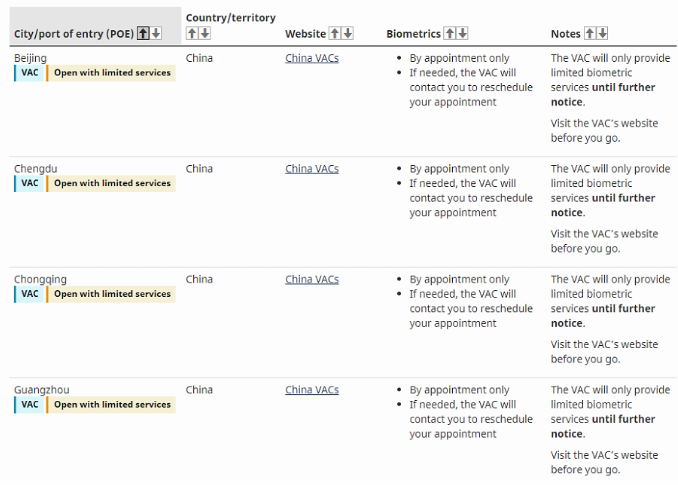Click Chengdu's Open with limited services badge
Screen dimensions: 678x485
pos(112,184)
